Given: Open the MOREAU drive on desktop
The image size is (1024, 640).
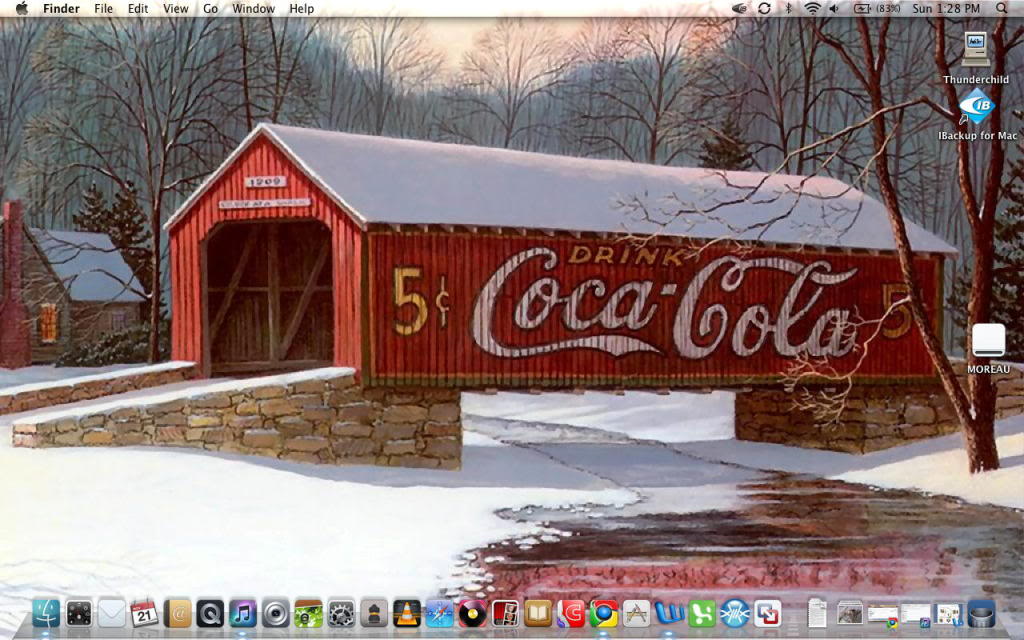Looking at the screenshot, I should tap(989, 340).
